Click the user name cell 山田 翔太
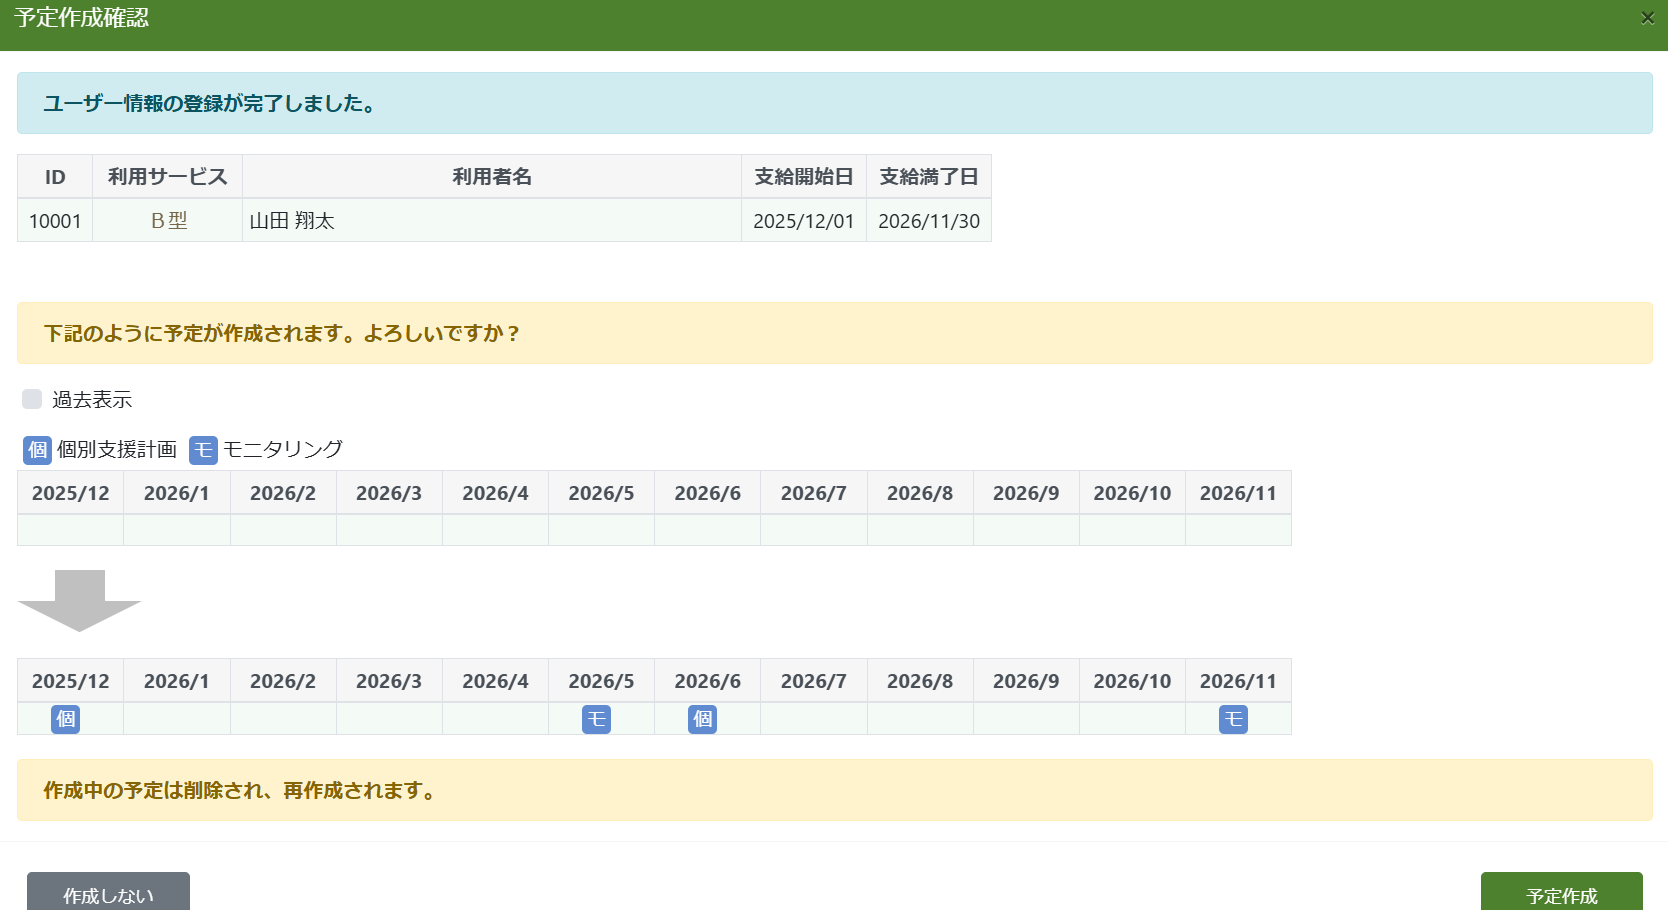 pyautogui.click(x=491, y=221)
